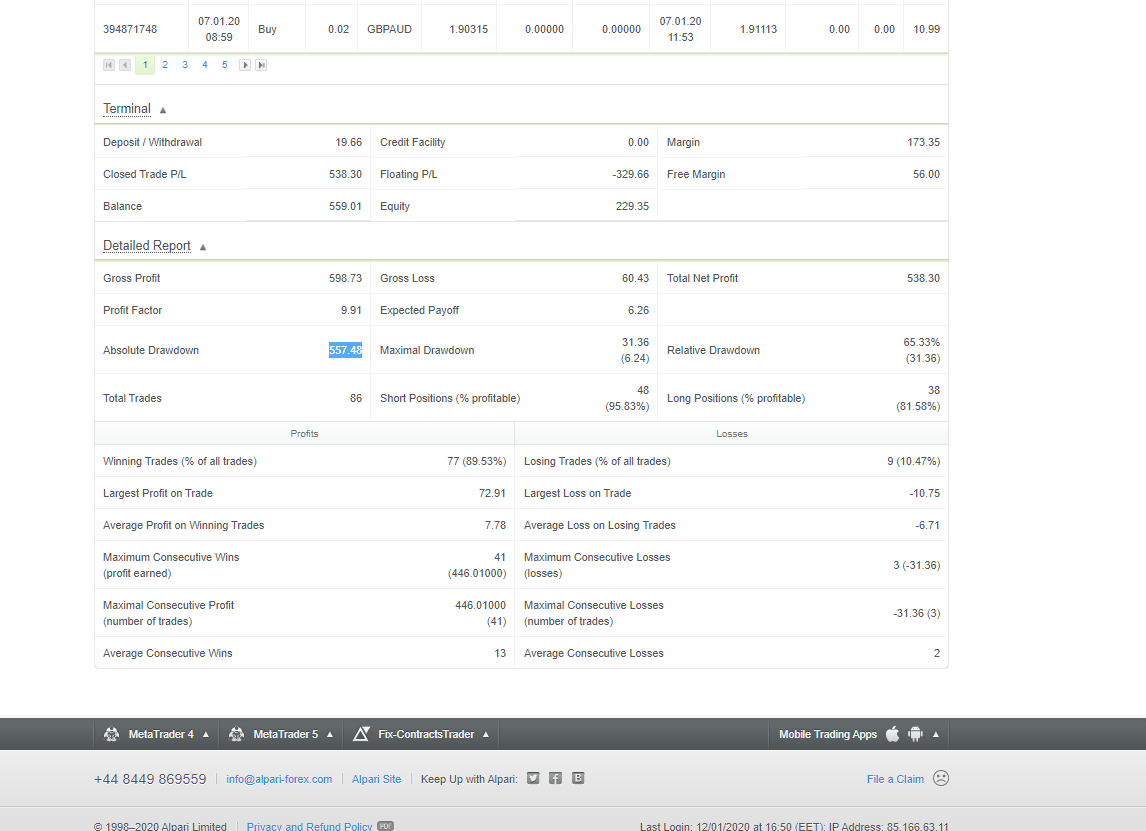Open the Alpari Site link
The width and height of the screenshot is (1146, 831).
tap(376, 779)
